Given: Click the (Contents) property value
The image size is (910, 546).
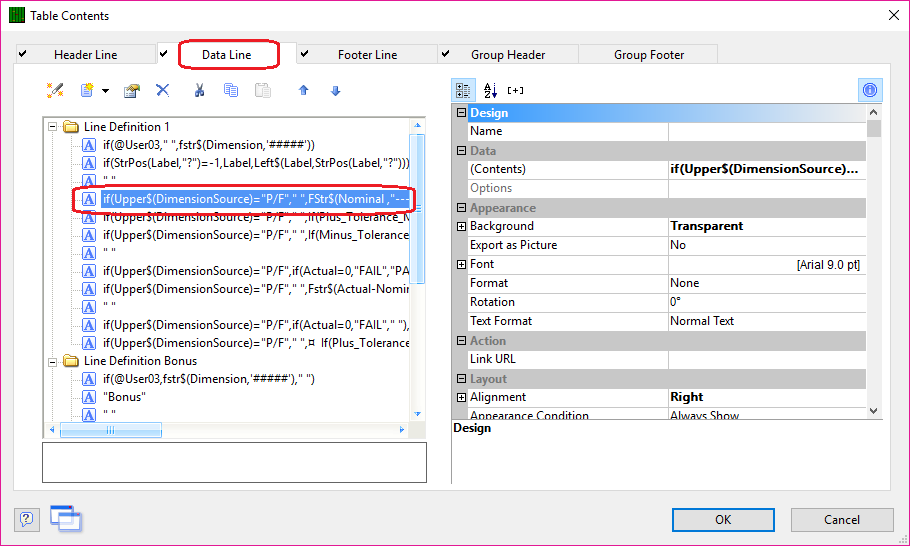Looking at the screenshot, I should point(767,169).
